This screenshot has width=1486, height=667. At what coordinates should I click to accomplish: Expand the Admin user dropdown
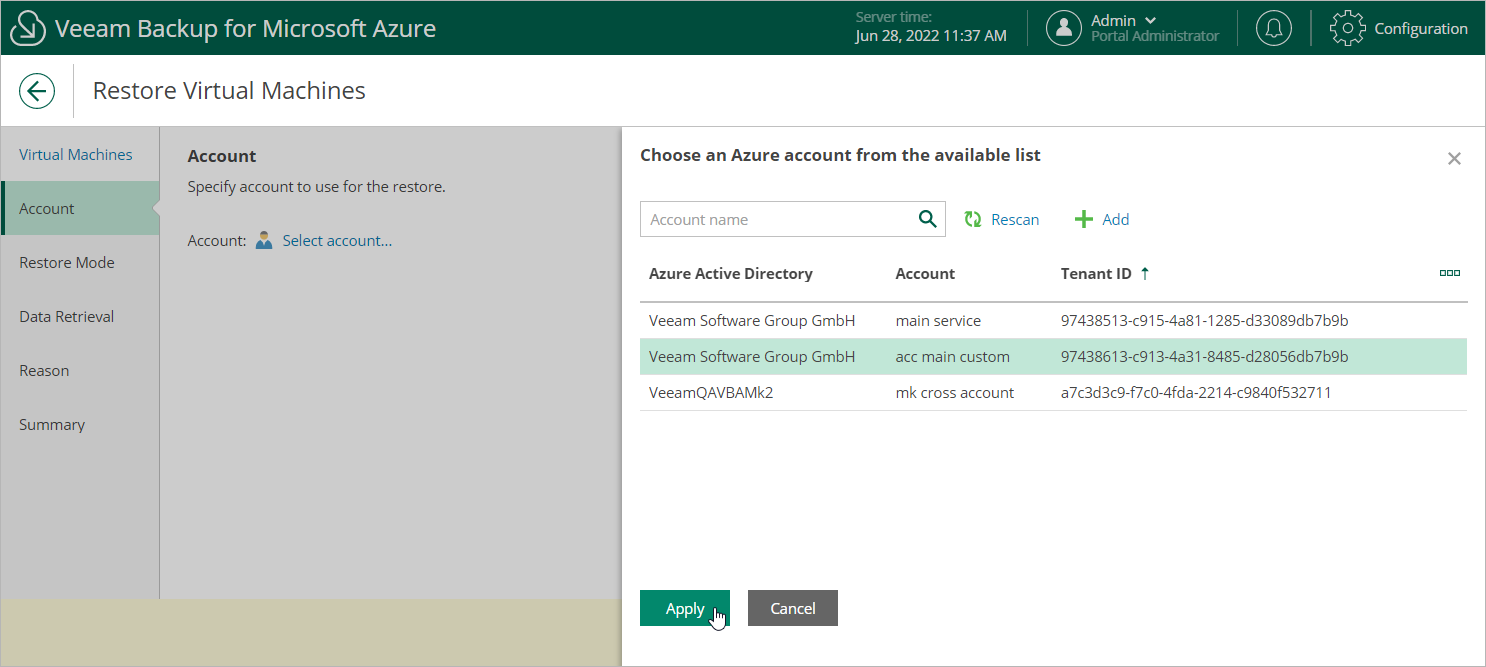click(1150, 20)
